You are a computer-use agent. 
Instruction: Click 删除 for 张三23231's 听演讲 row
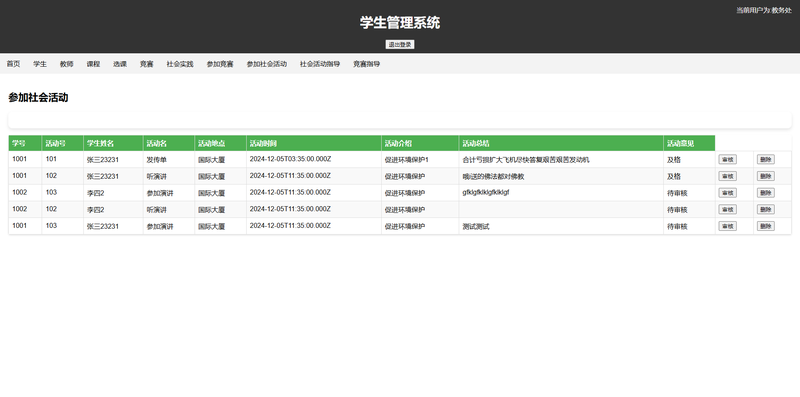(765, 176)
